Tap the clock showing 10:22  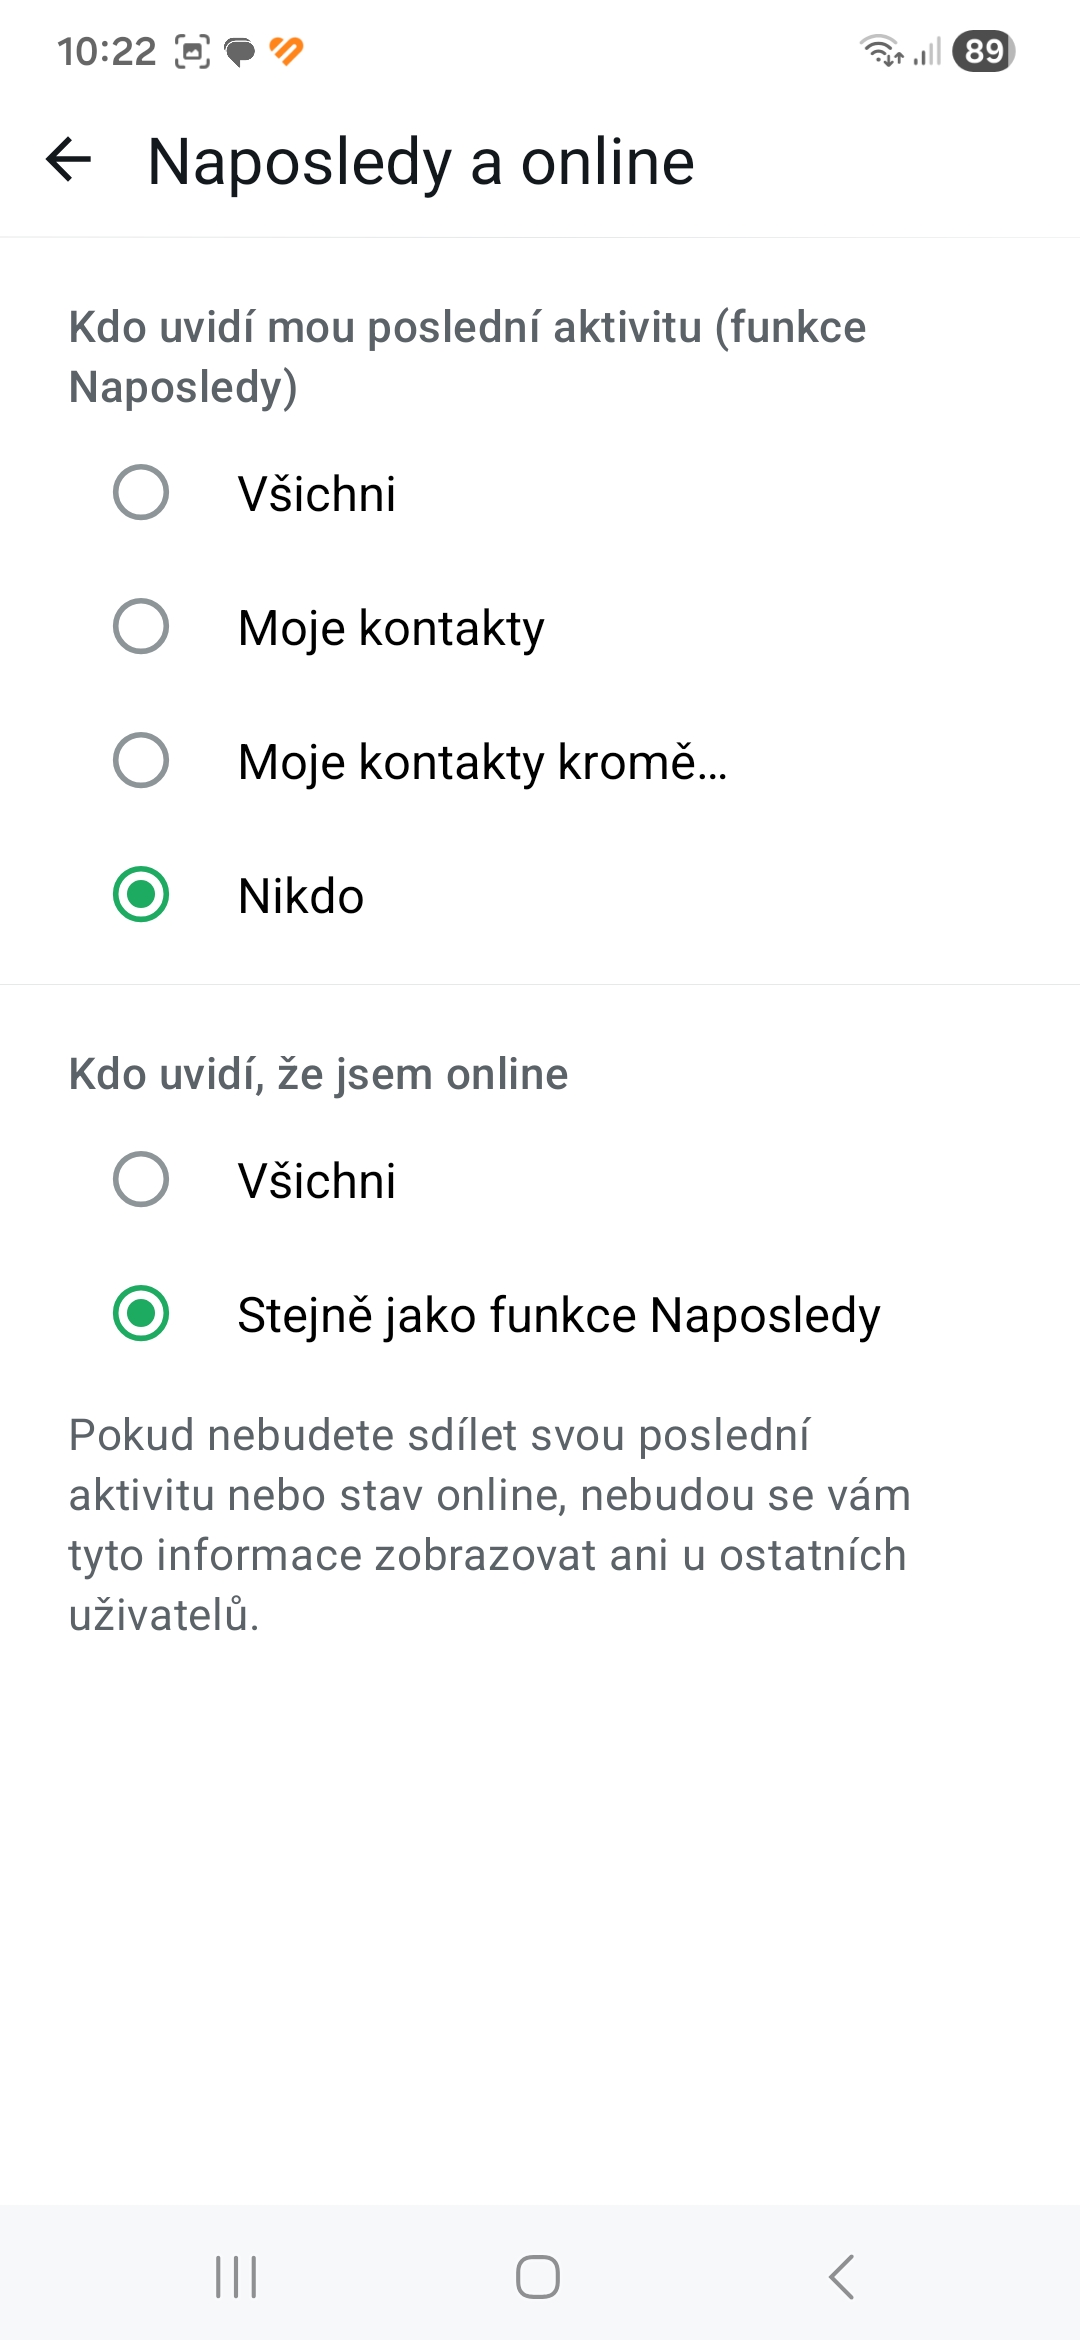click(x=106, y=51)
